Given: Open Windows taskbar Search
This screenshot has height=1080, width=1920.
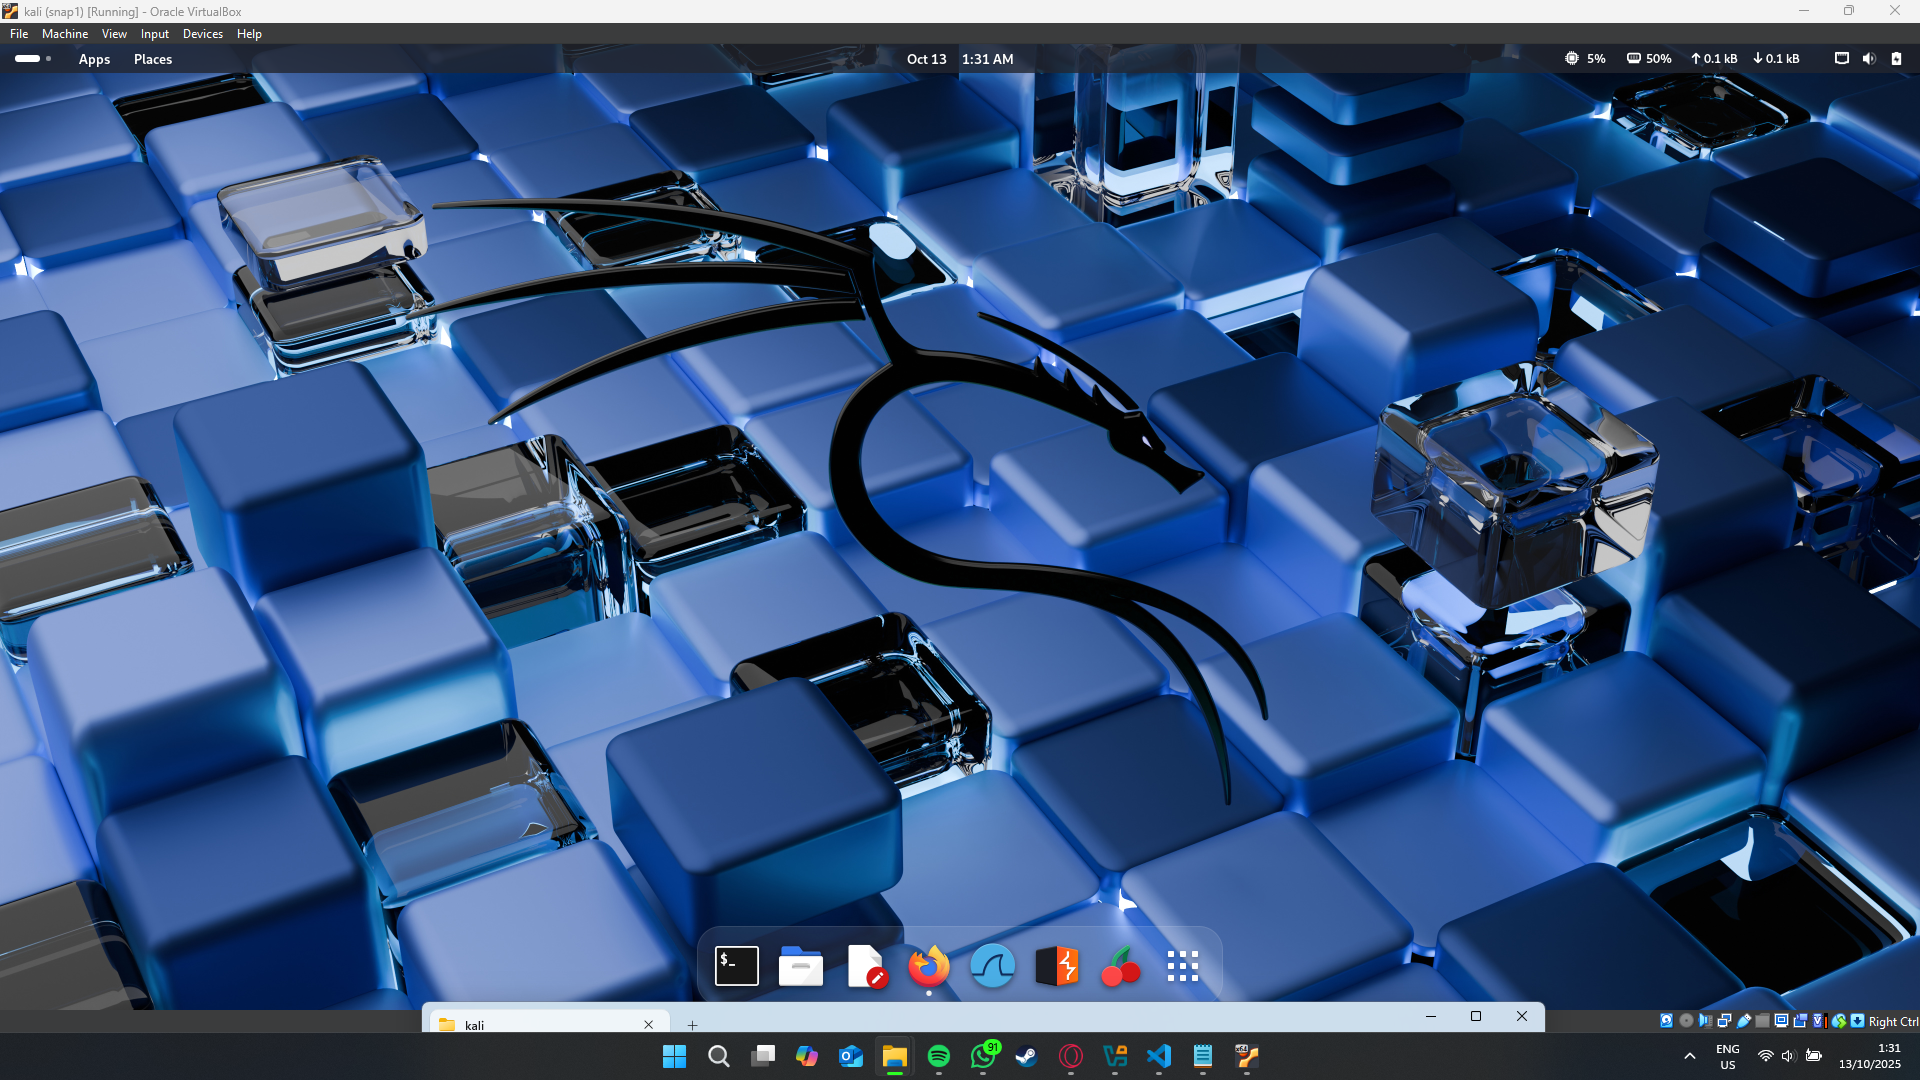Looking at the screenshot, I should click(719, 1056).
